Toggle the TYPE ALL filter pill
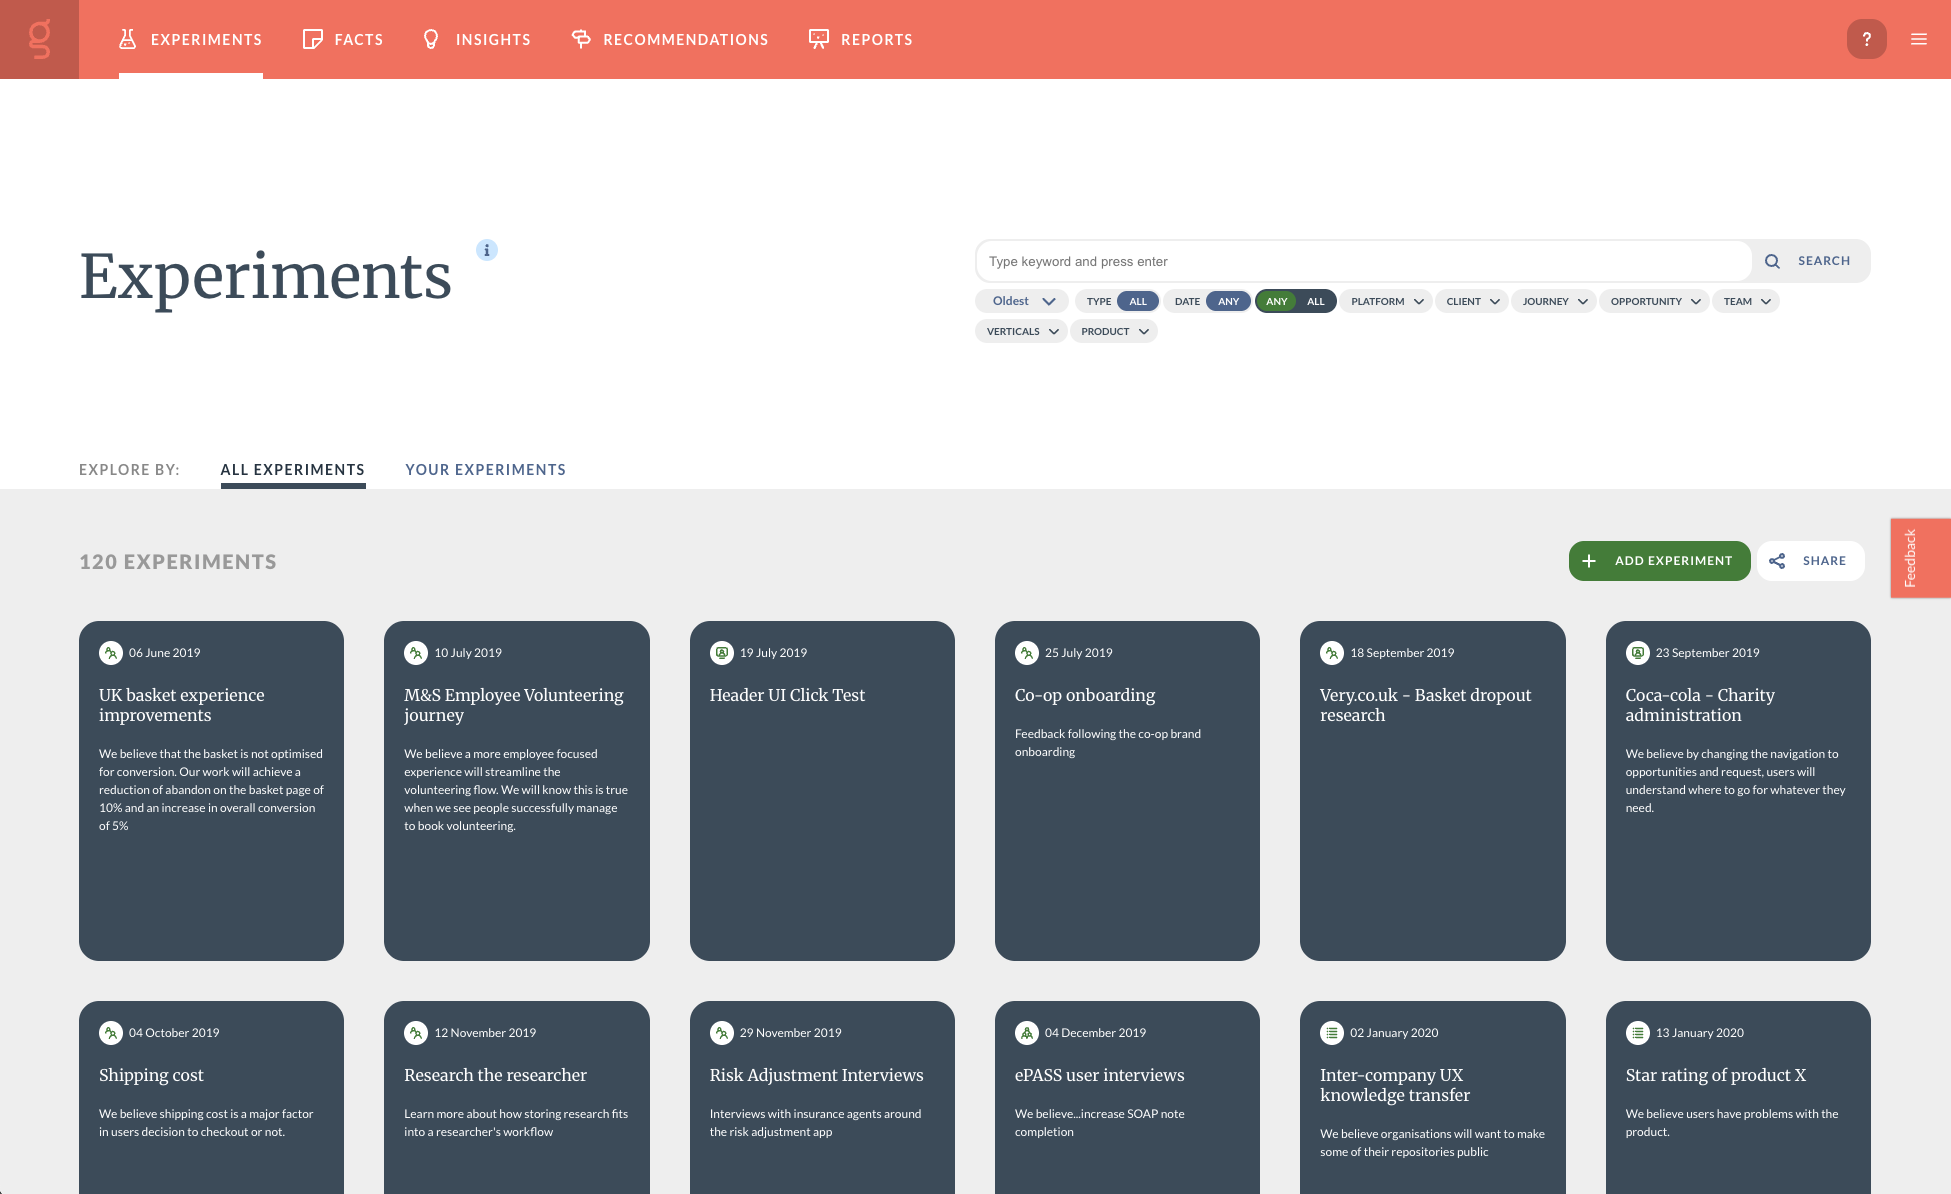The image size is (1951, 1194). coord(1137,301)
